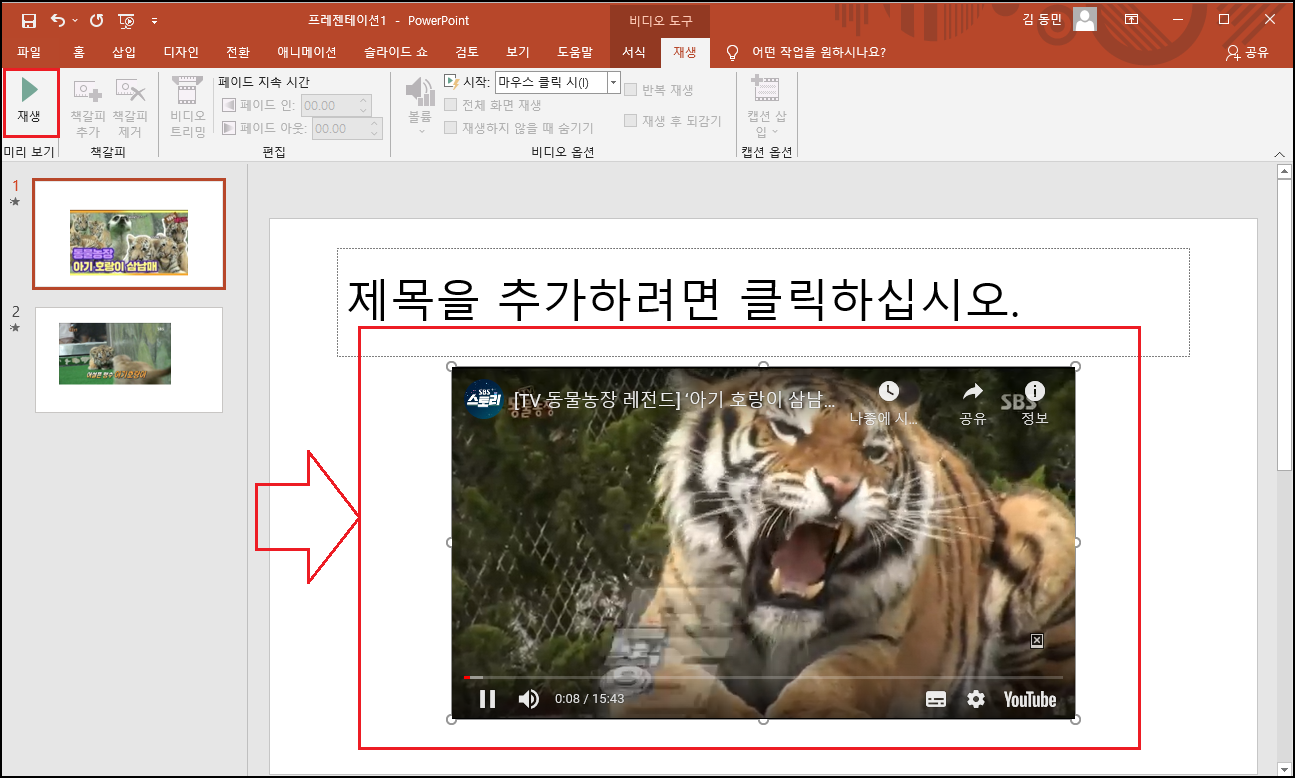
Task: Click the Remove Bookmark icon
Action: pyautogui.click(x=130, y=93)
